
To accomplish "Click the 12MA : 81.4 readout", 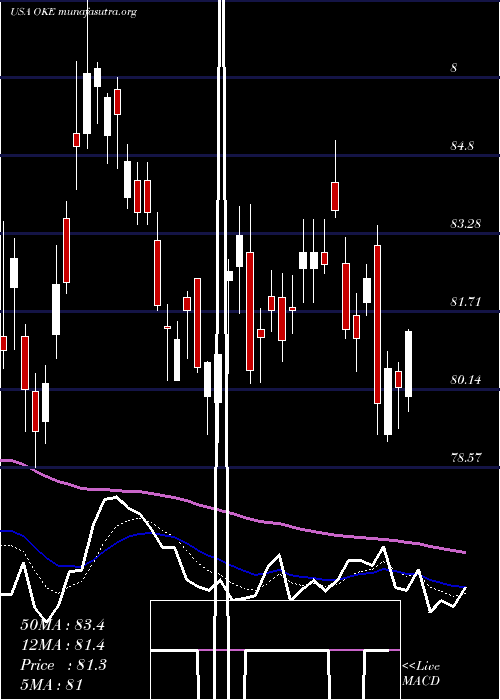I will [x=62, y=645].
